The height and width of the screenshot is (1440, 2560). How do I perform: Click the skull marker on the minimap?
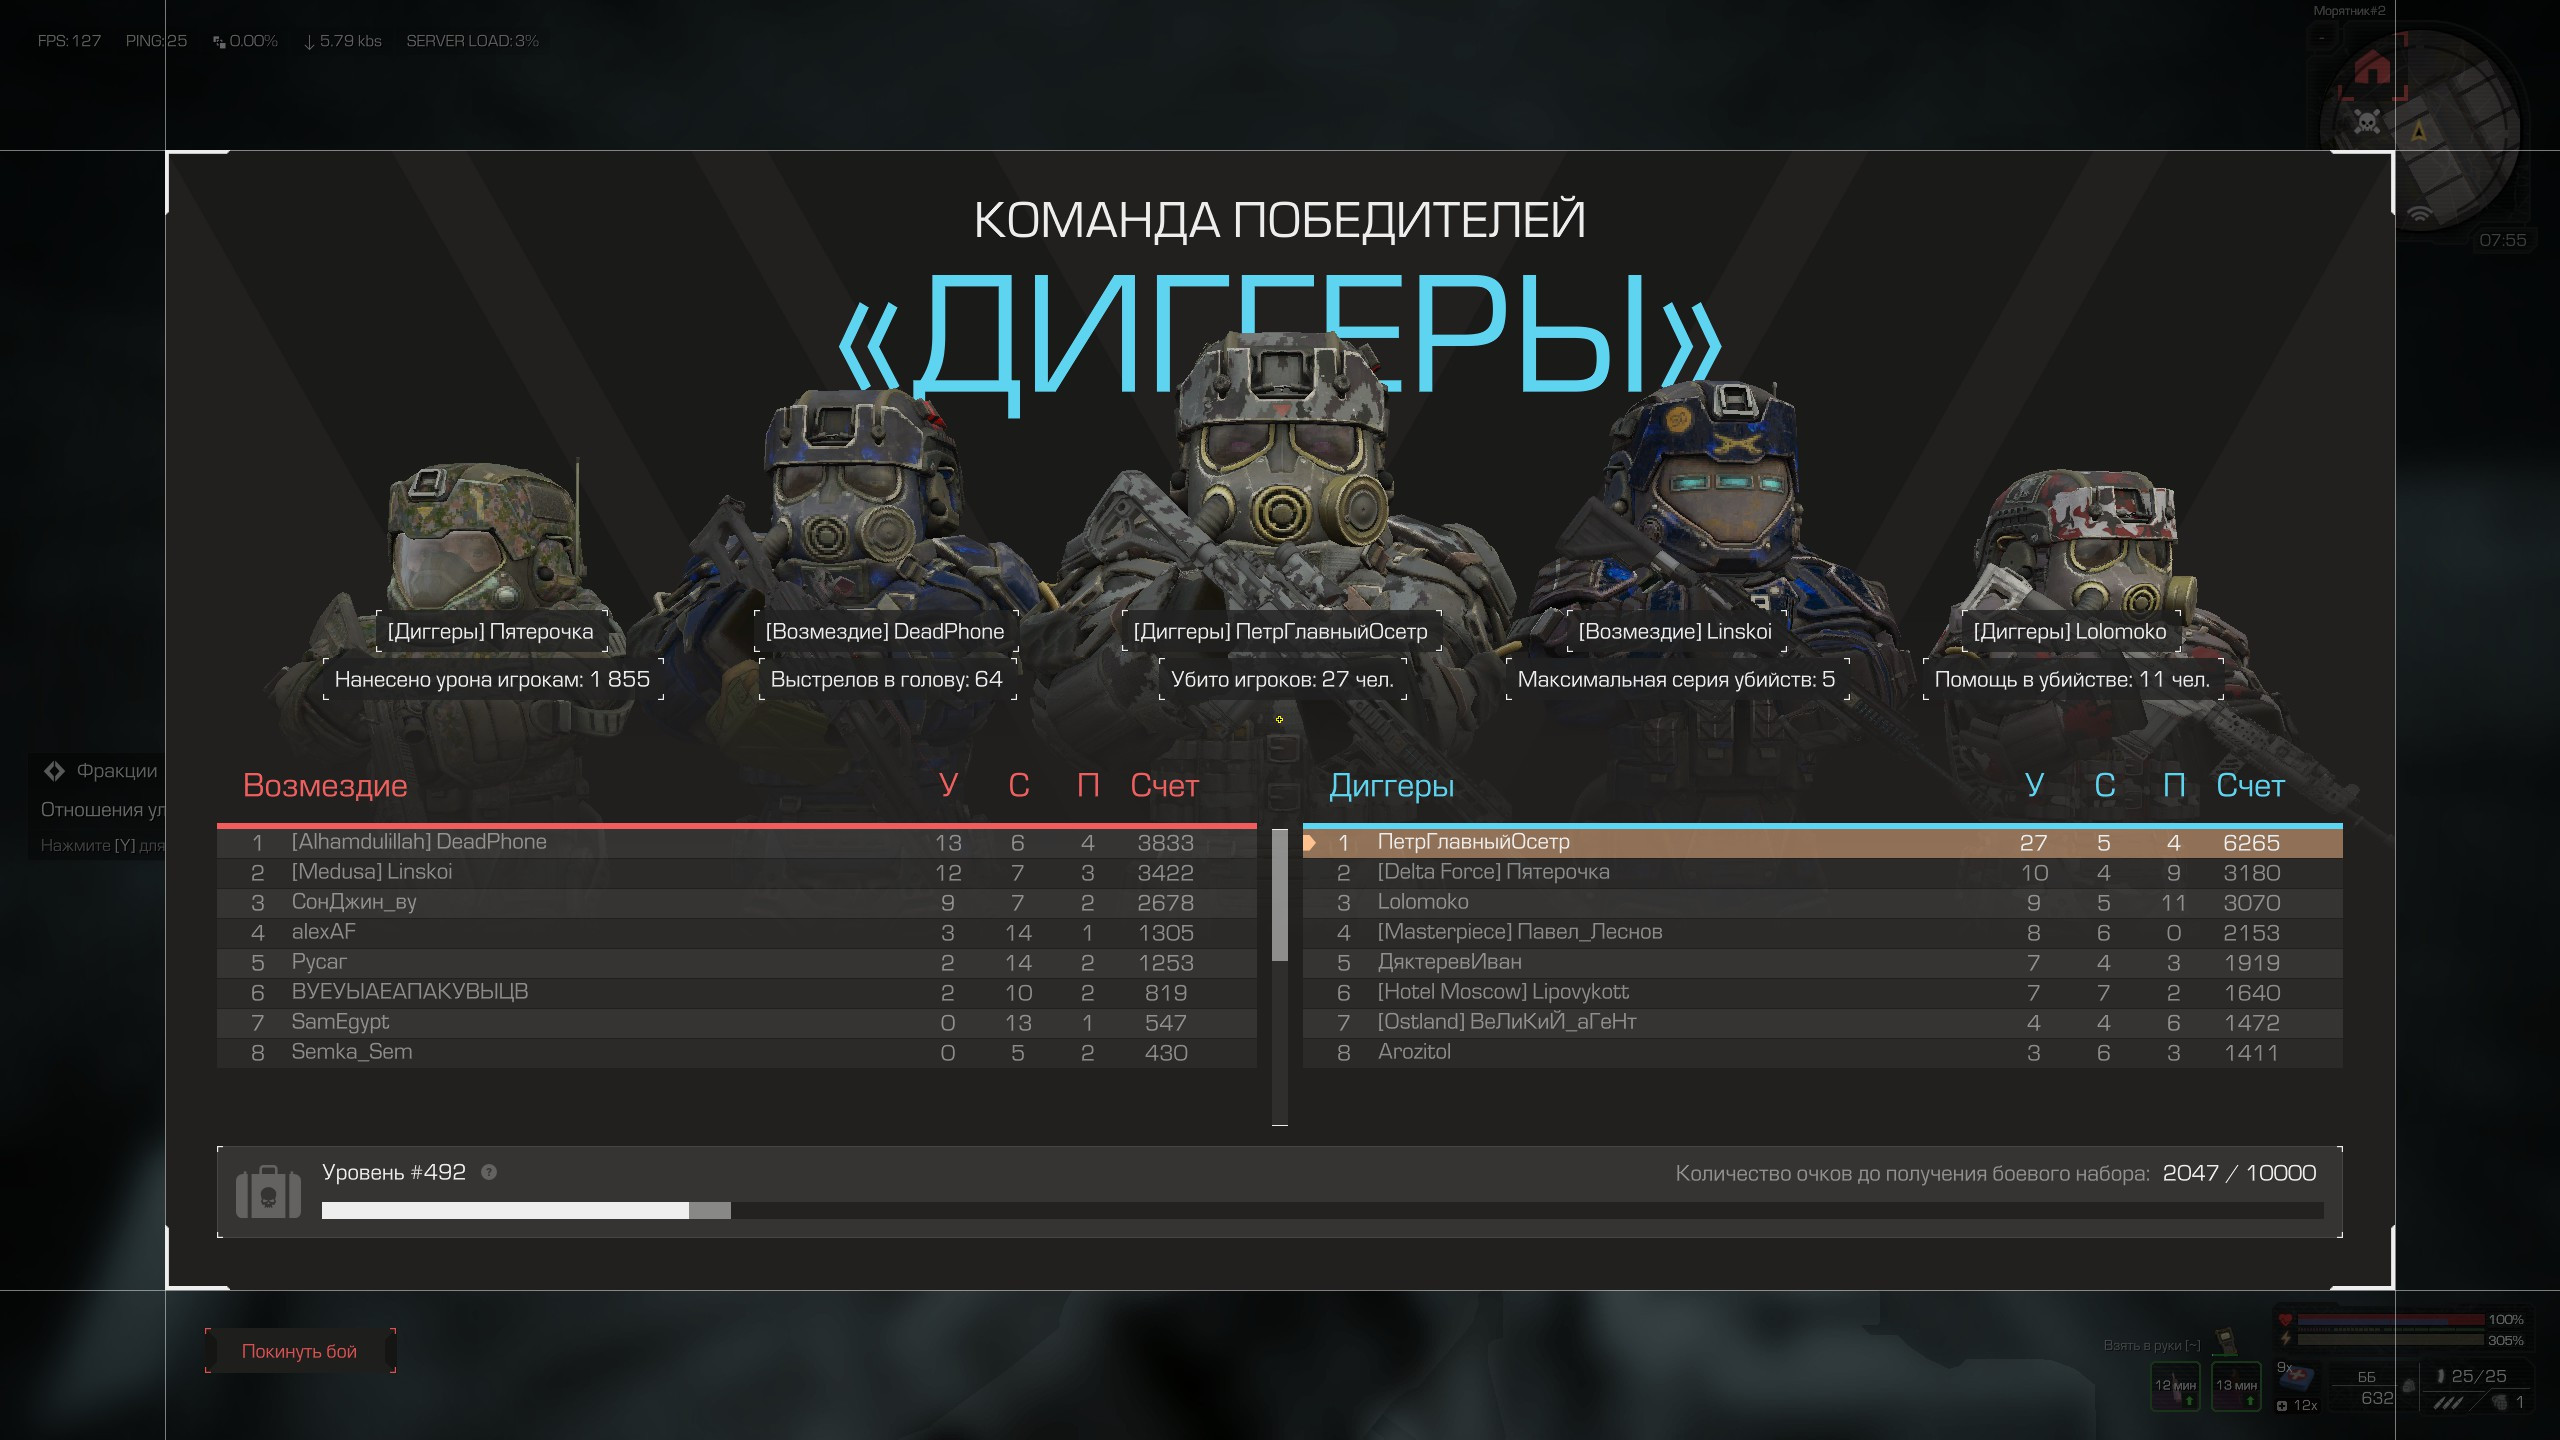pyautogui.click(x=2367, y=122)
